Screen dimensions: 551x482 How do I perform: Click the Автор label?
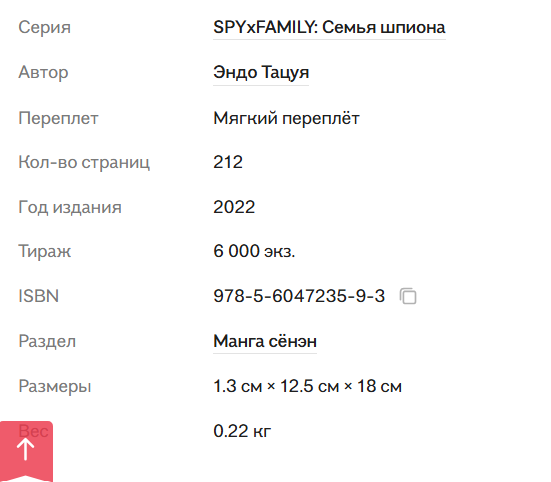(x=43, y=72)
